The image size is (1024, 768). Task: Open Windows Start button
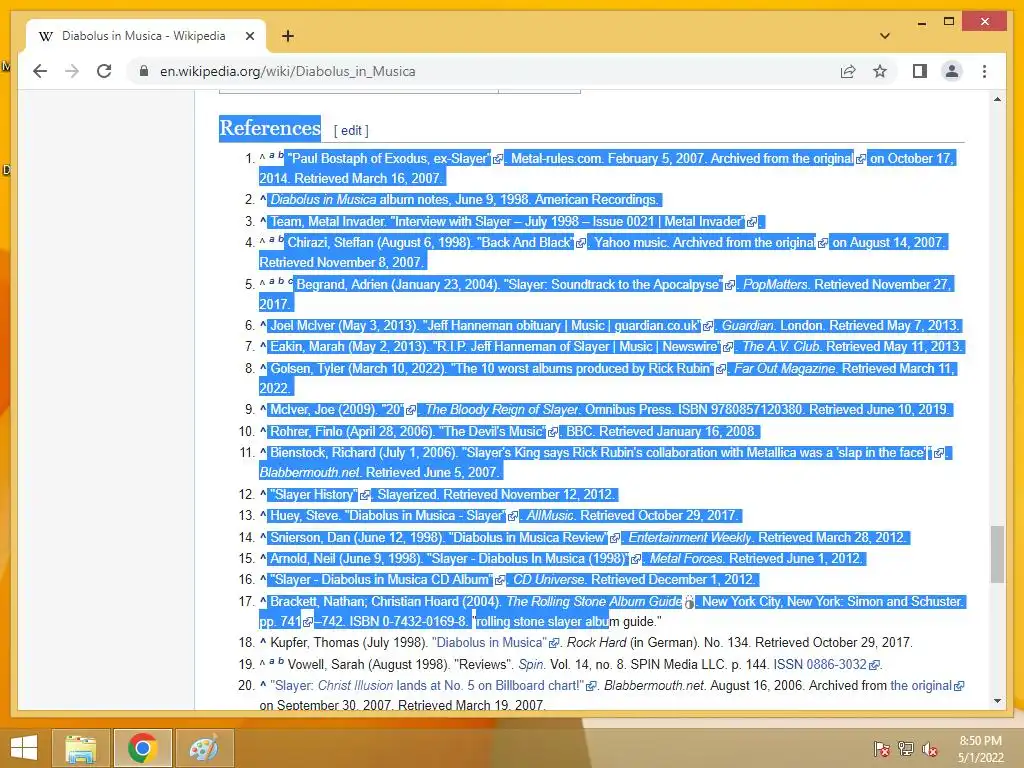coord(24,748)
